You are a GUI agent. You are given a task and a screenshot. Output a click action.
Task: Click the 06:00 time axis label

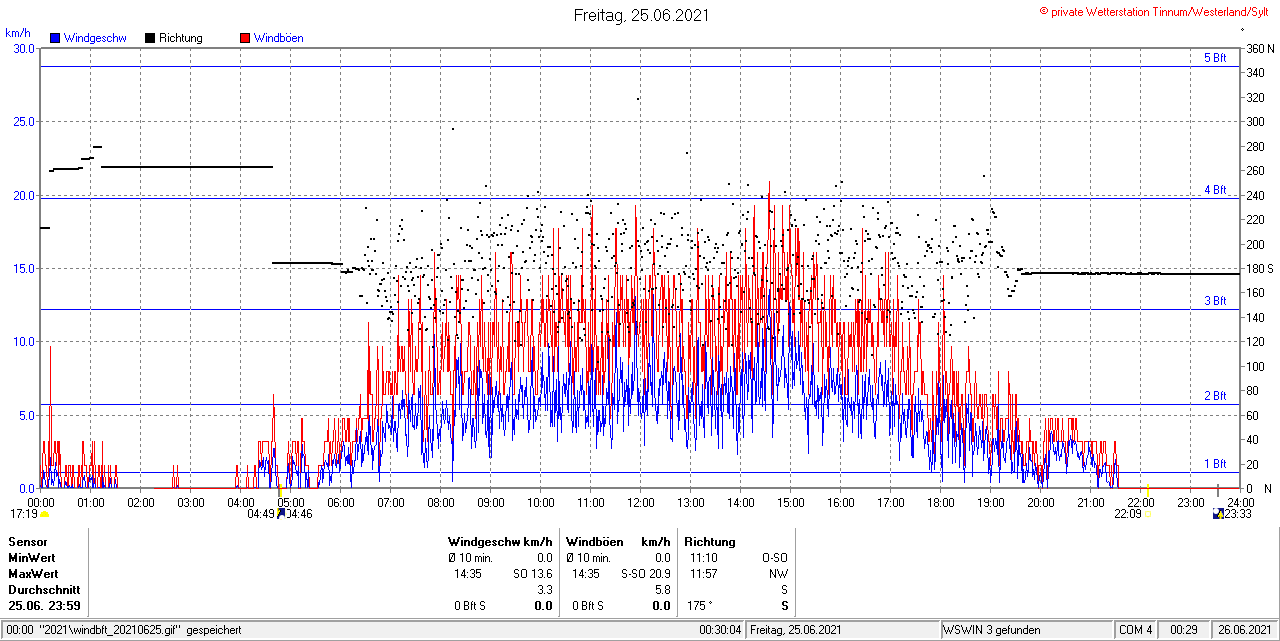341,502
